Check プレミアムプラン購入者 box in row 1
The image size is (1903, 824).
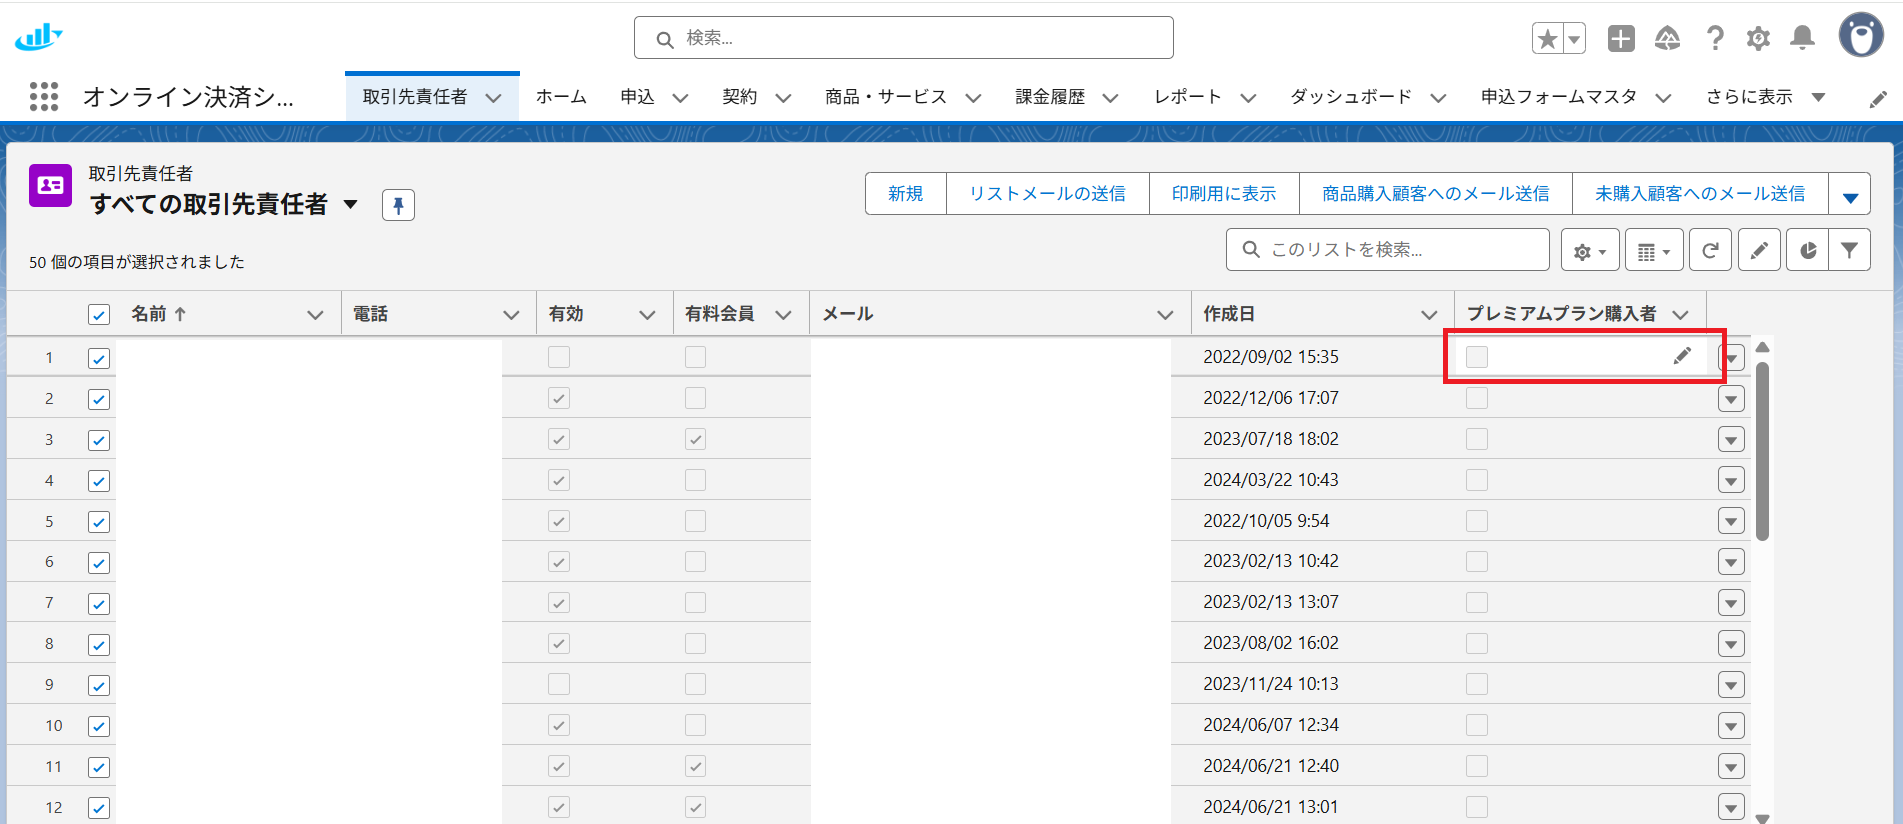1477,357
